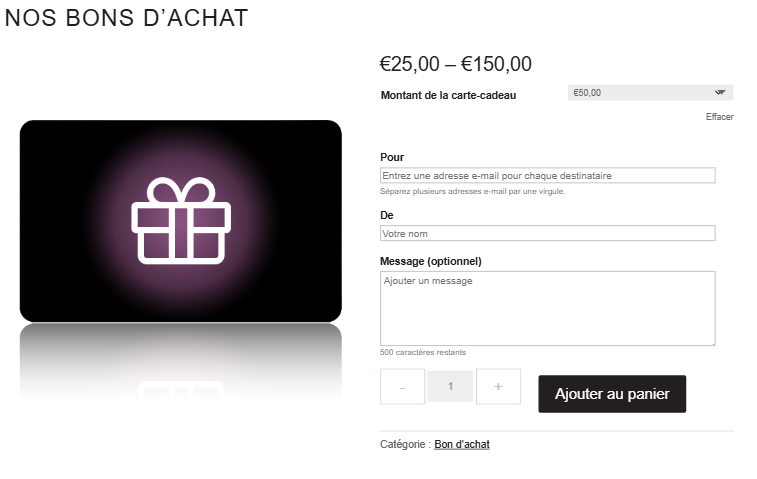Viewport: 757px width, 479px height.
Task: Click the Ajouter au panier button
Action: click(612, 394)
